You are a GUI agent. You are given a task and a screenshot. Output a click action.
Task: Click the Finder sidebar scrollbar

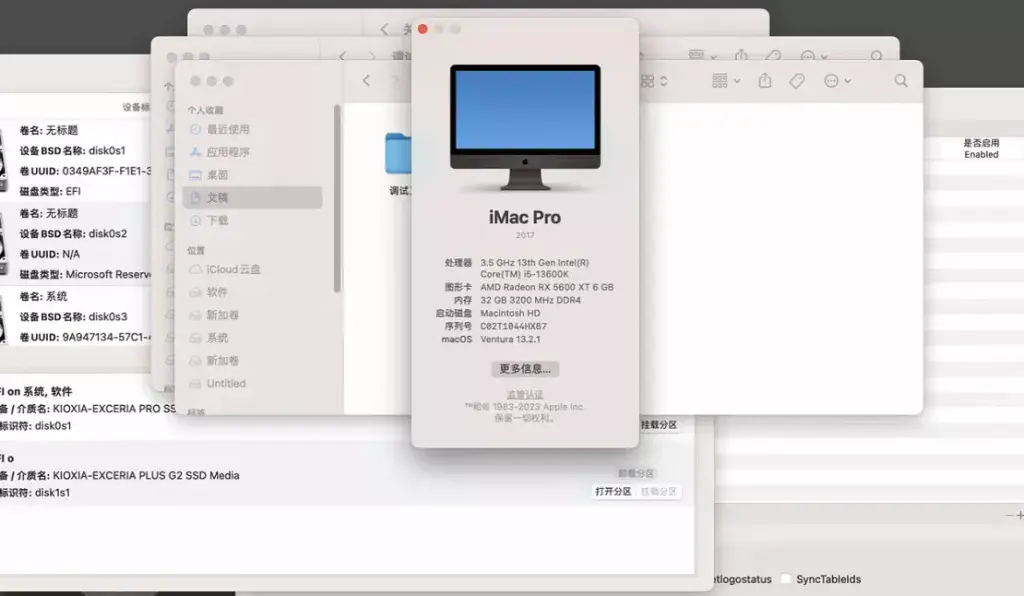click(337, 198)
